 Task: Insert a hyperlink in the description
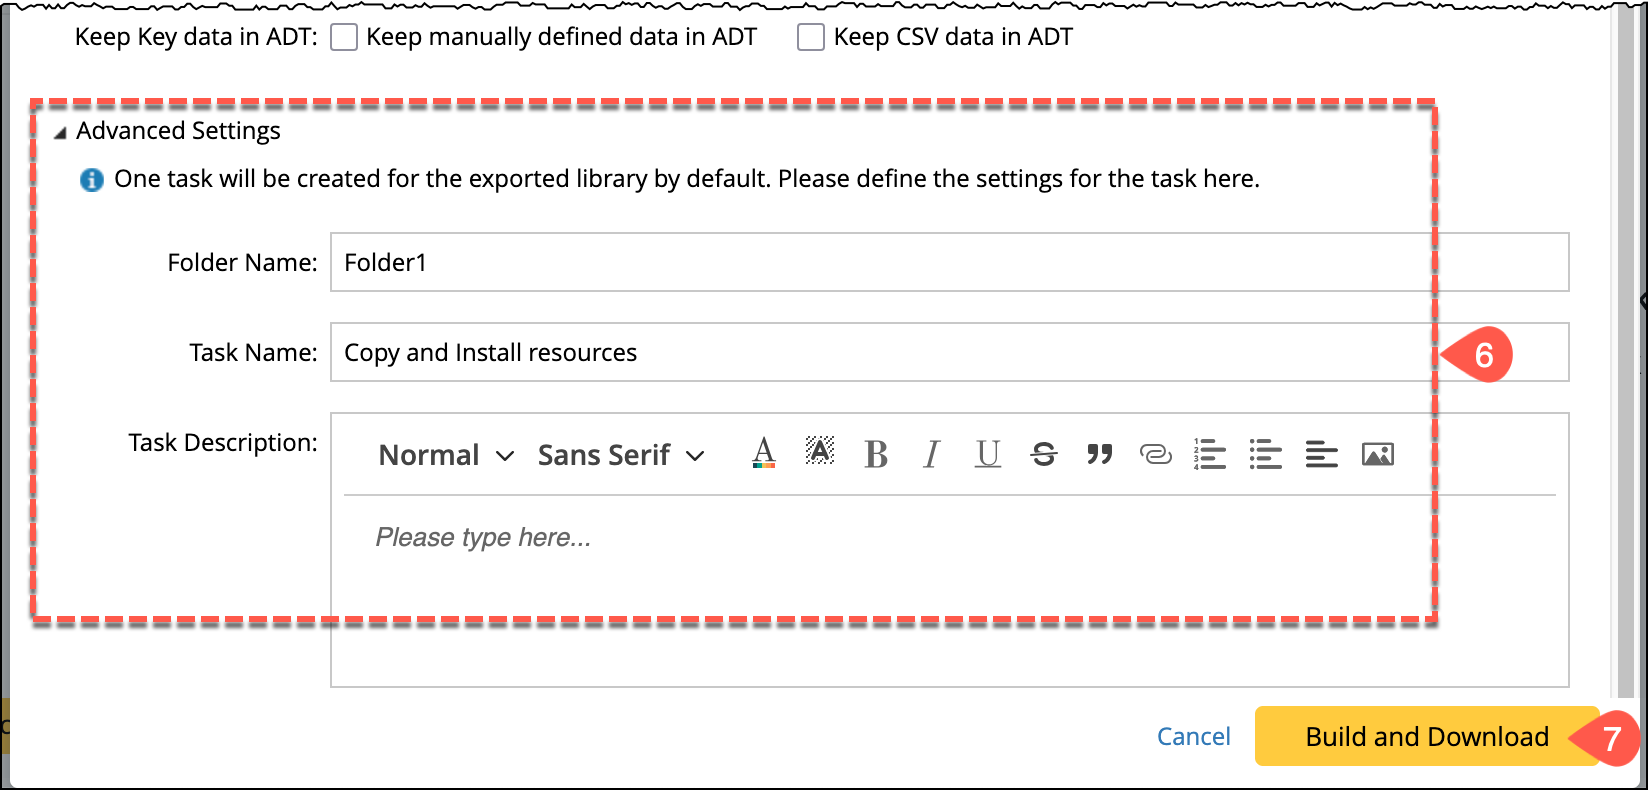pos(1155,455)
